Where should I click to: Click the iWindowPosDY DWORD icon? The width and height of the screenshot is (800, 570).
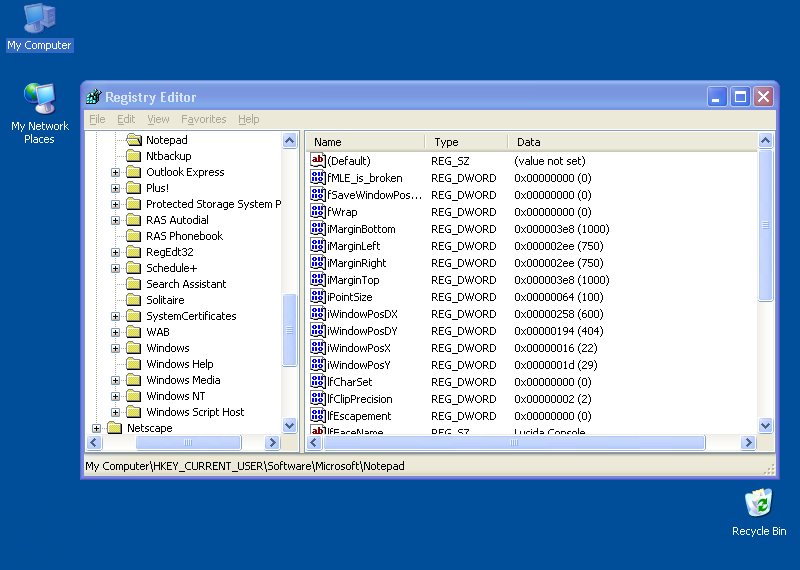coord(317,331)
